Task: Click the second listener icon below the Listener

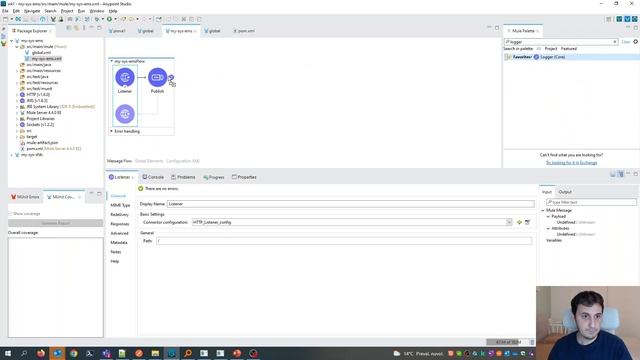Action: pos(125,114)
